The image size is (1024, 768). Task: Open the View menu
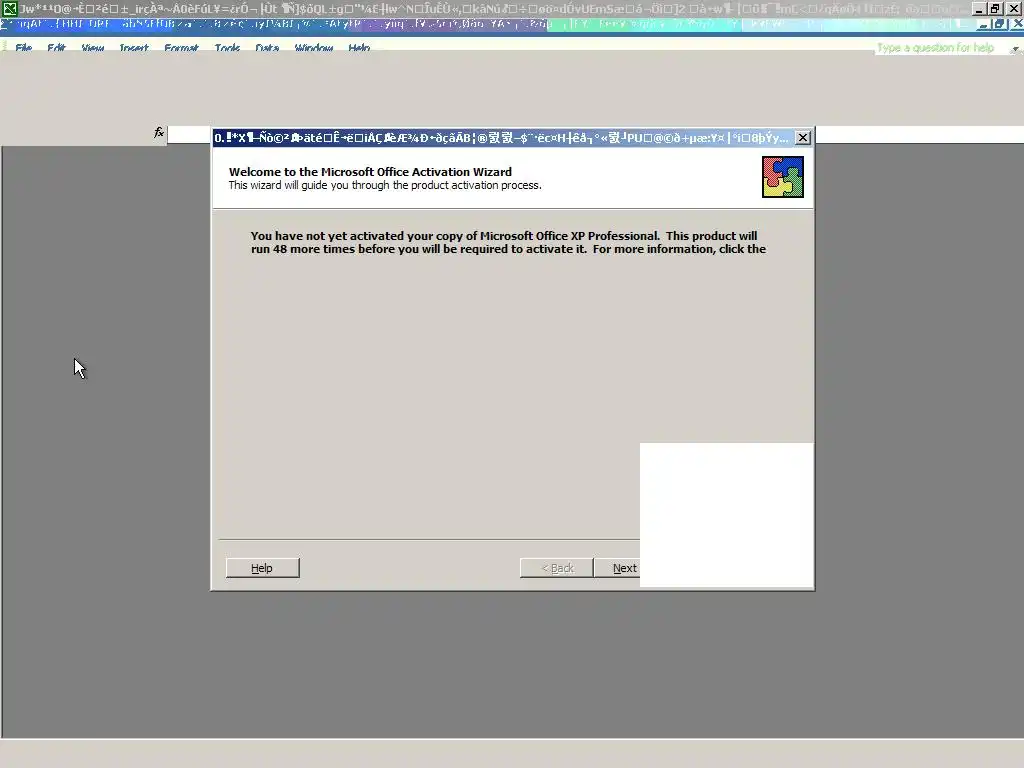(93, 48)
